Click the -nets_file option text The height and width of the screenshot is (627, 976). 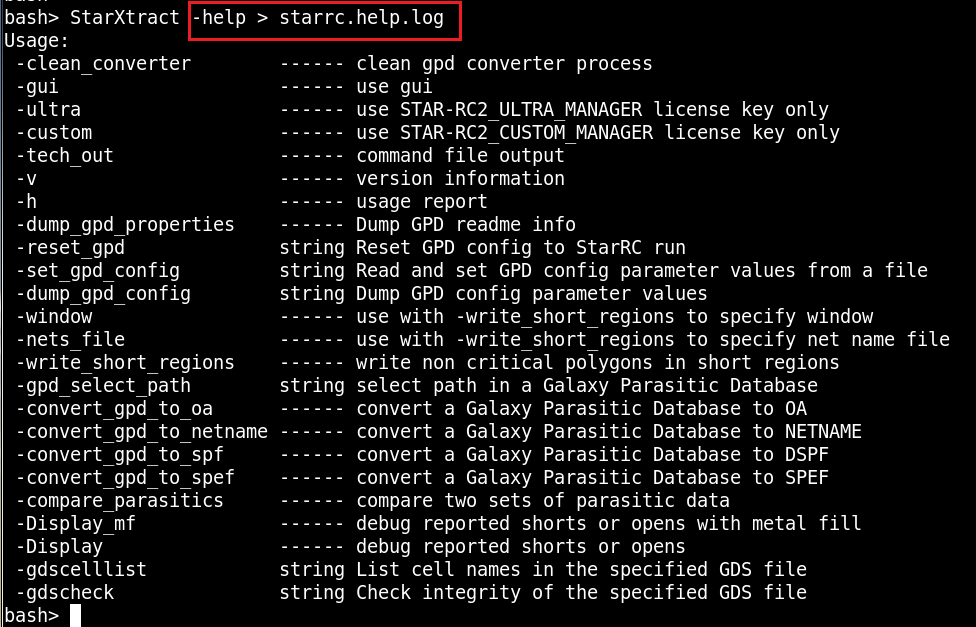(x=70, y=340)
